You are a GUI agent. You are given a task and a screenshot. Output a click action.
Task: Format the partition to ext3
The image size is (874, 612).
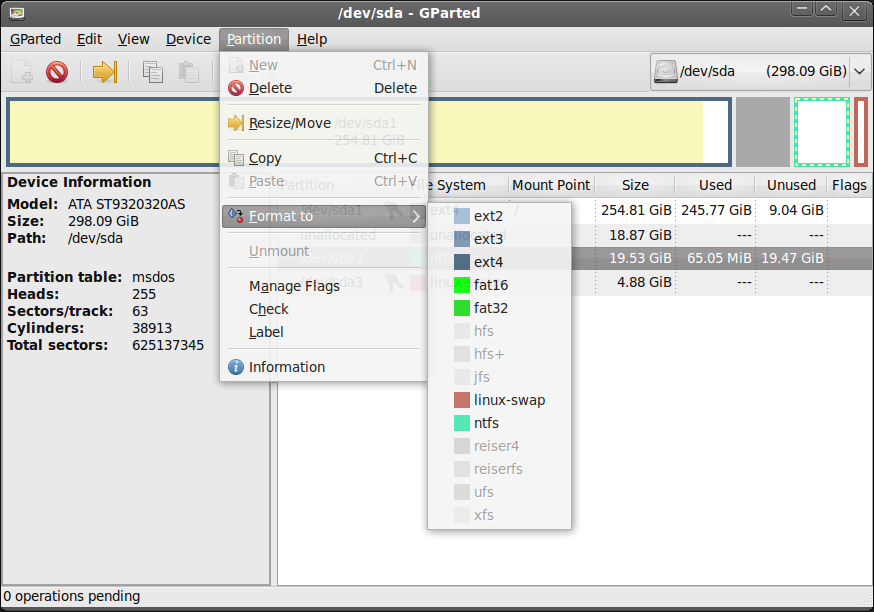(499, 239)
